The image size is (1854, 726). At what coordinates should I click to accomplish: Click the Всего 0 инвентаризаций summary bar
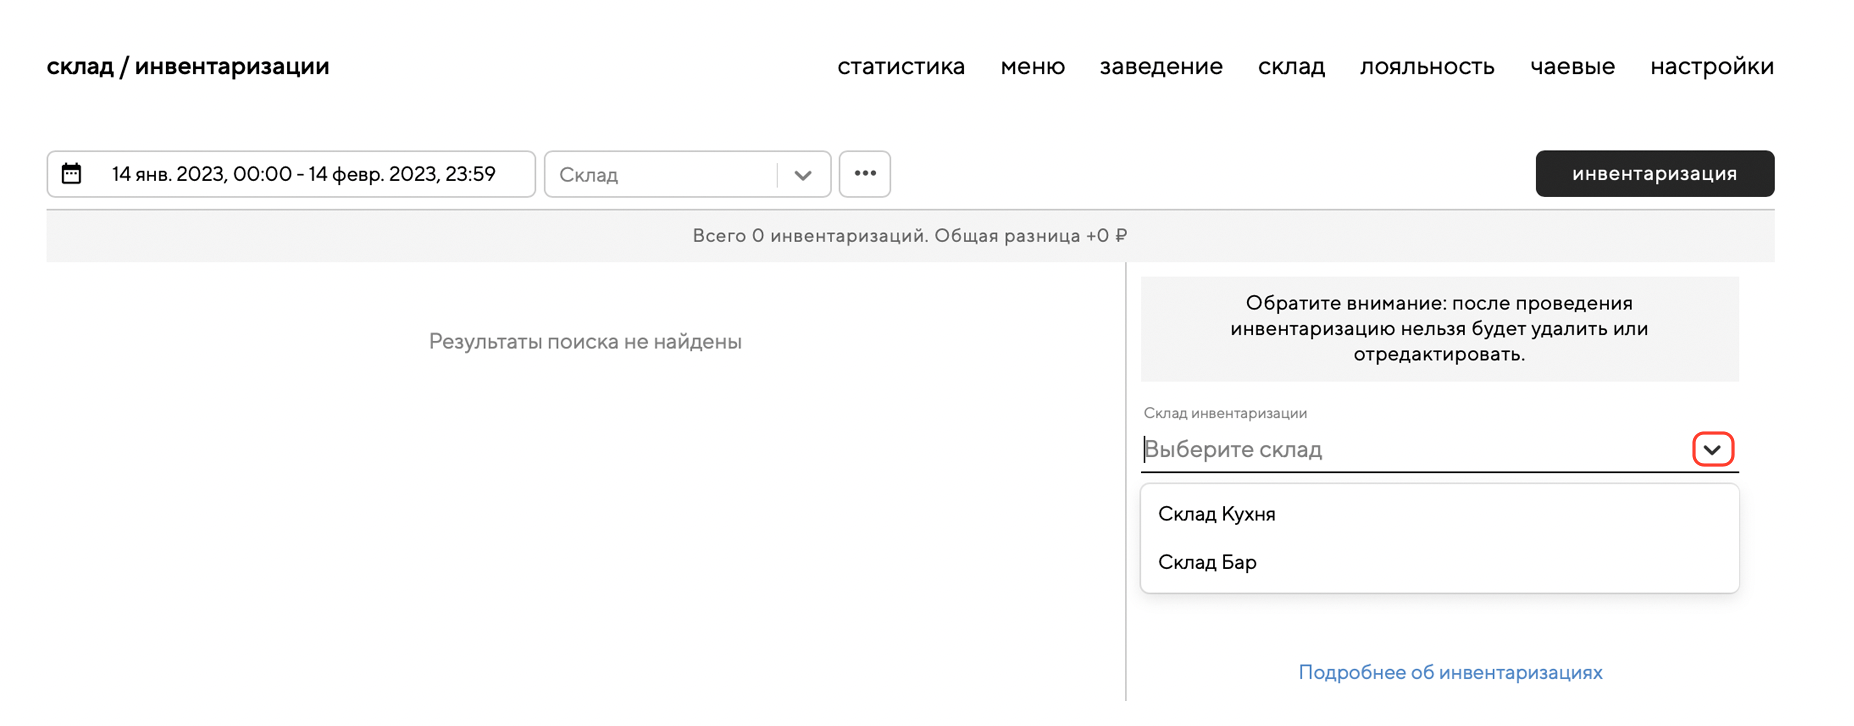[x=910, y=236]
